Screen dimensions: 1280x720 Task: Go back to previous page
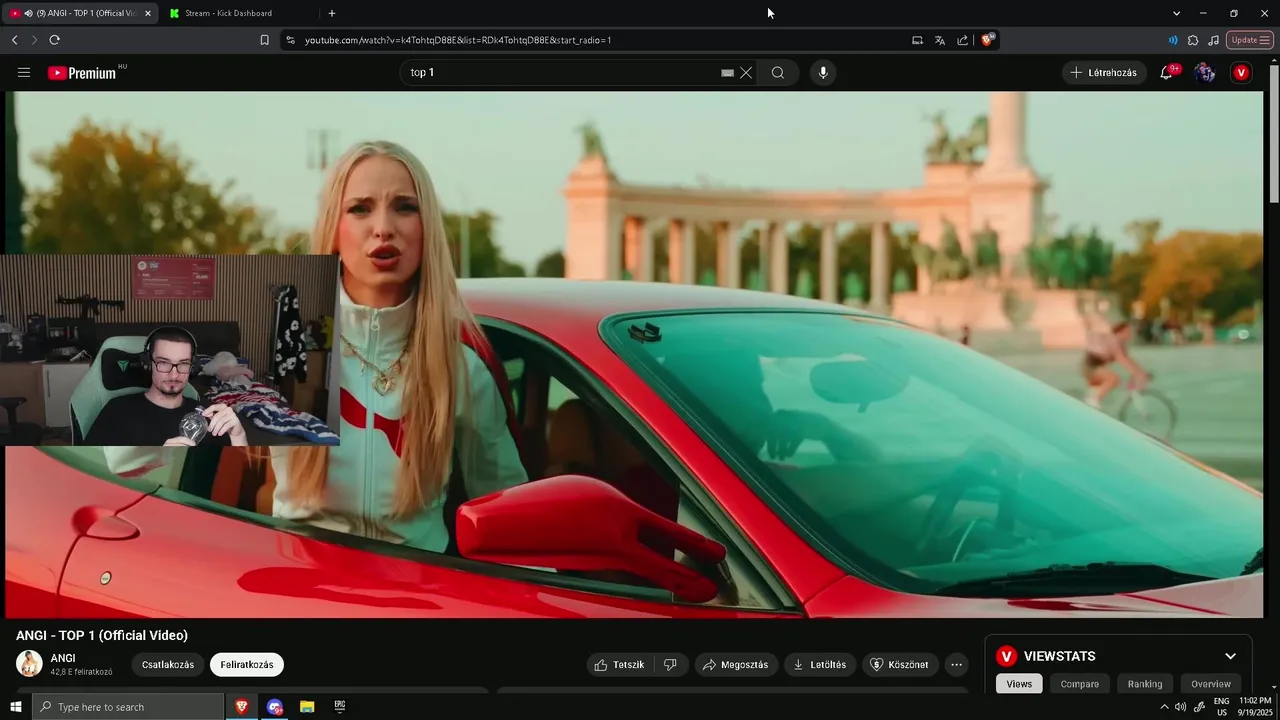(14, 40)
